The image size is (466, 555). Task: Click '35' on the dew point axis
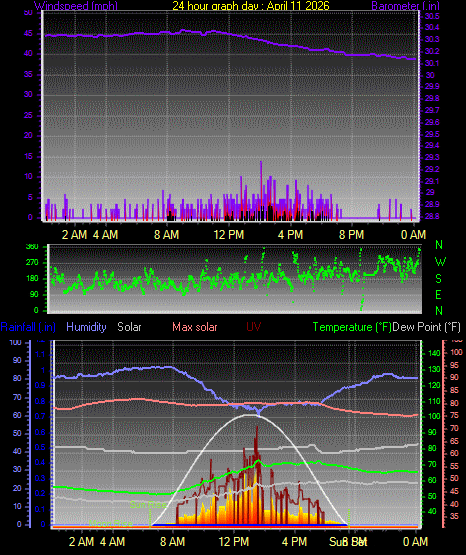point(454,516)
